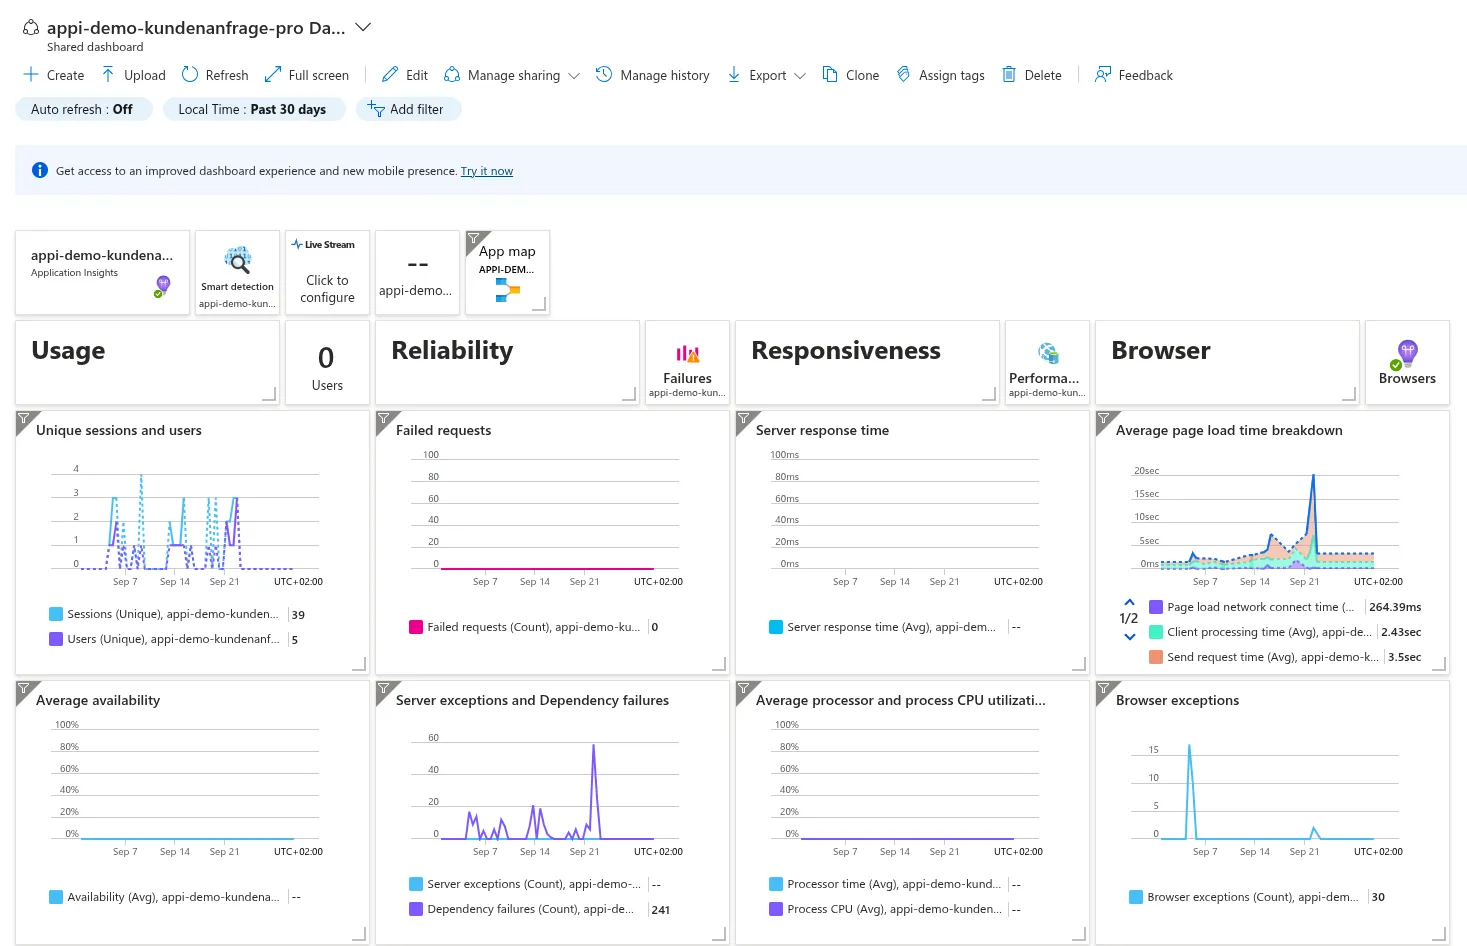The width and height of the screenshot is (1467, 946).
Task: Click the Dependency failures legend swatch
Action: (x=416, y=909)
